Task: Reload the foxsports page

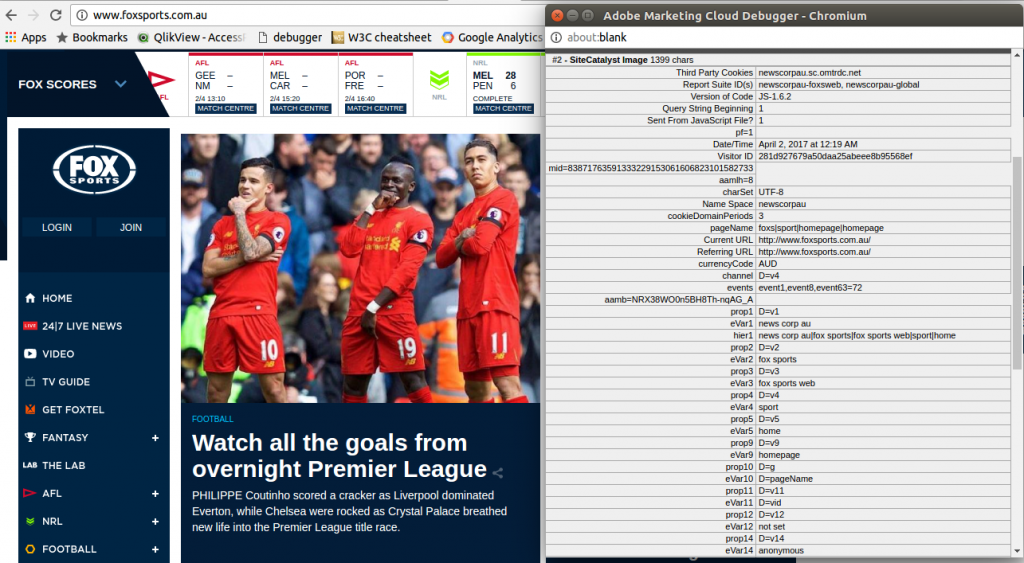Action: (x=56, y=14)
